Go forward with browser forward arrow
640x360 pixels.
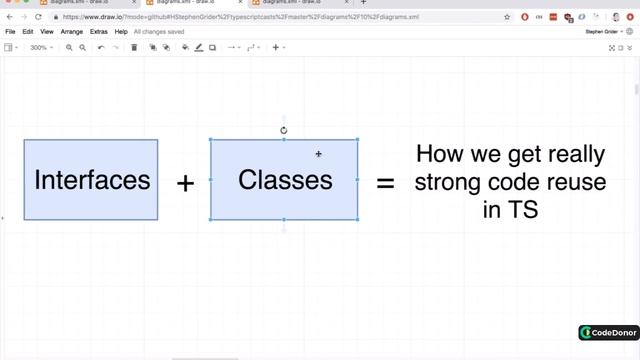(24, 17)
